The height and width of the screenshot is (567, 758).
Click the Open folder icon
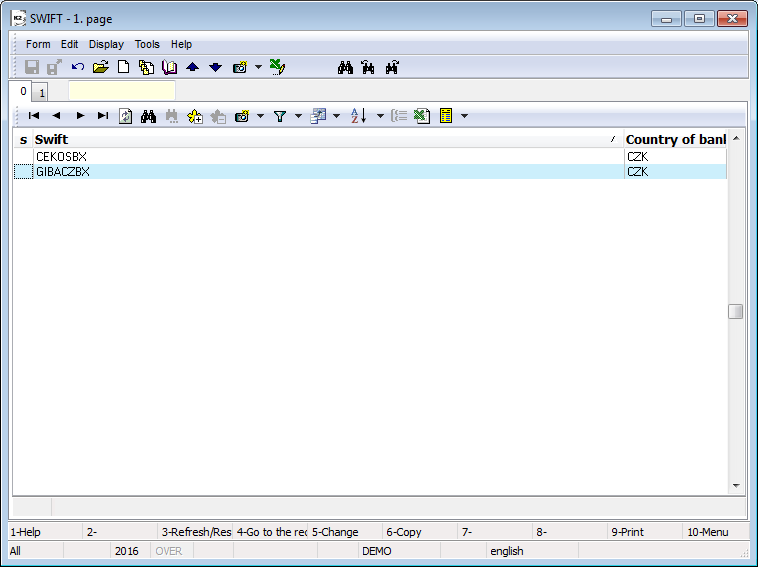click(101, 67)
